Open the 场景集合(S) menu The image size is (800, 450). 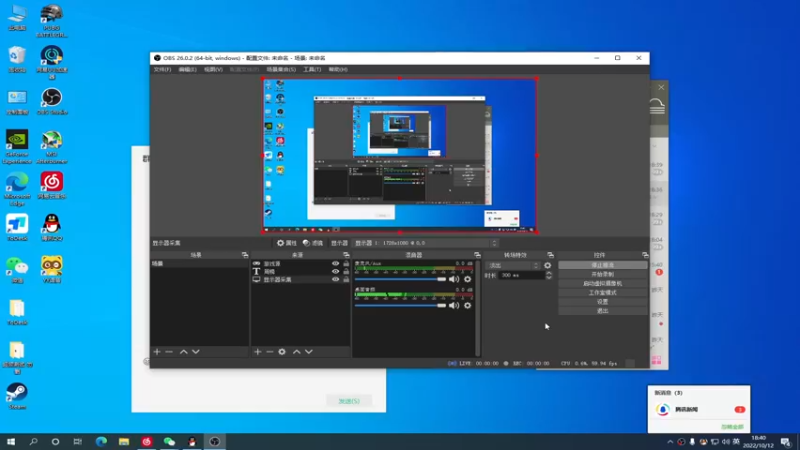[281, 69]
